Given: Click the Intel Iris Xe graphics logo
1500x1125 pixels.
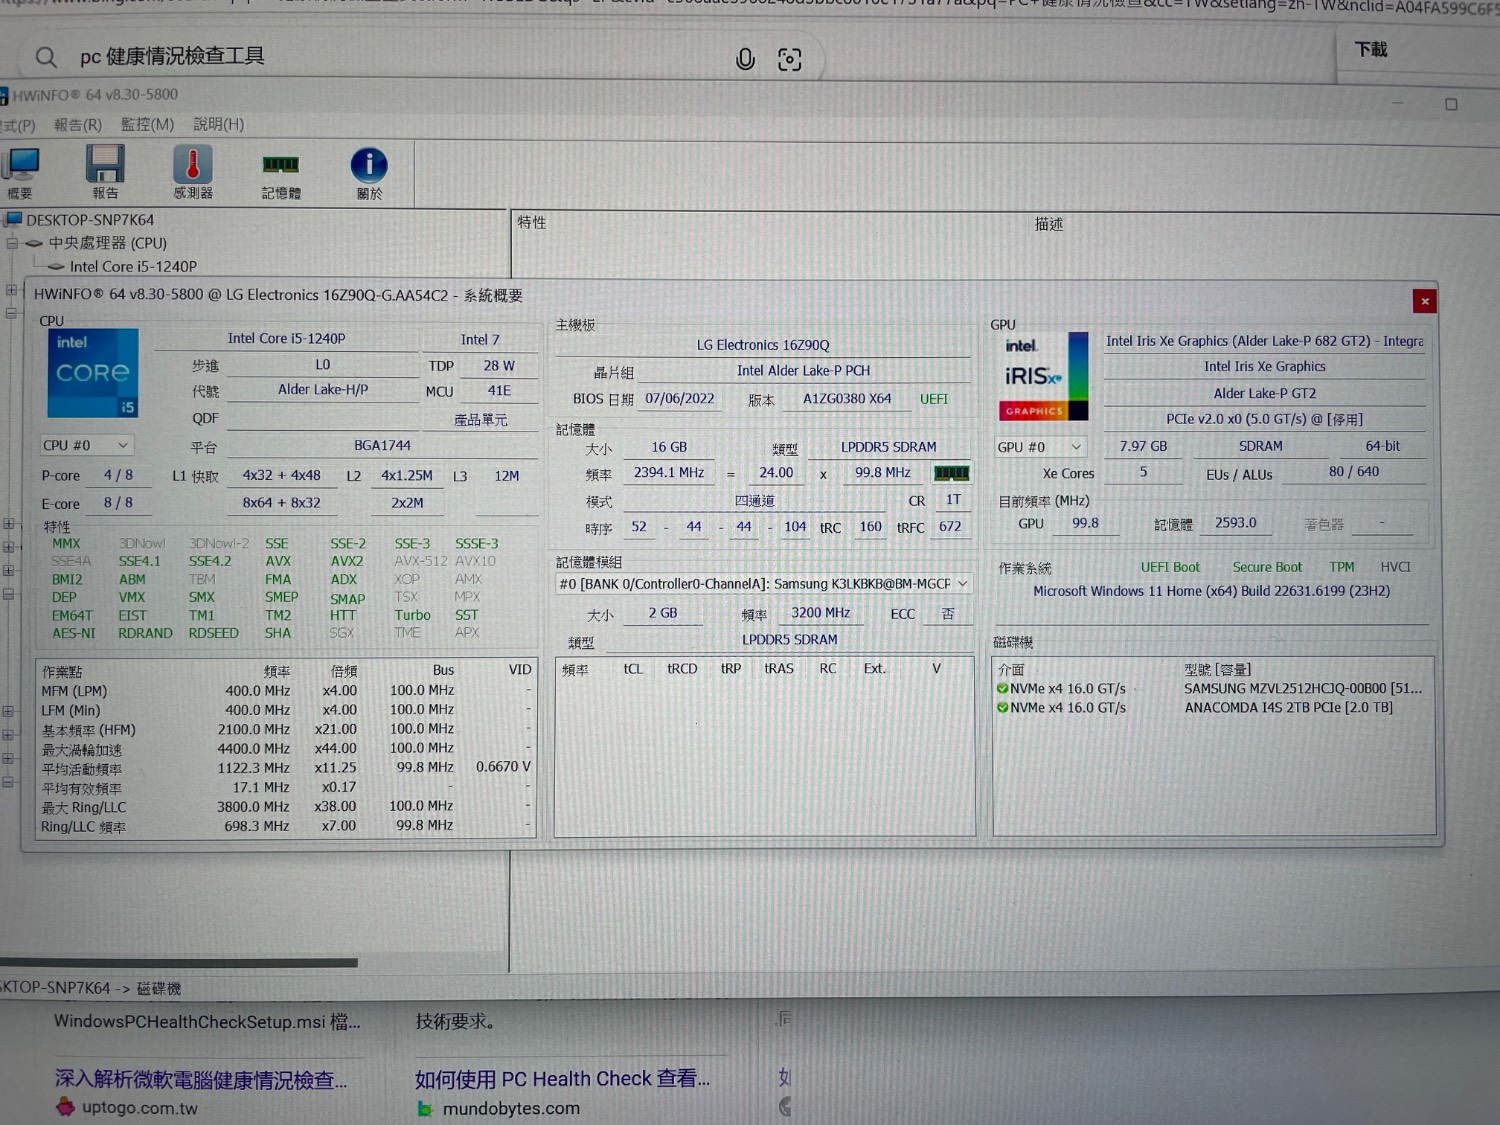Looking at the screenshot, I should (1043, 377).
